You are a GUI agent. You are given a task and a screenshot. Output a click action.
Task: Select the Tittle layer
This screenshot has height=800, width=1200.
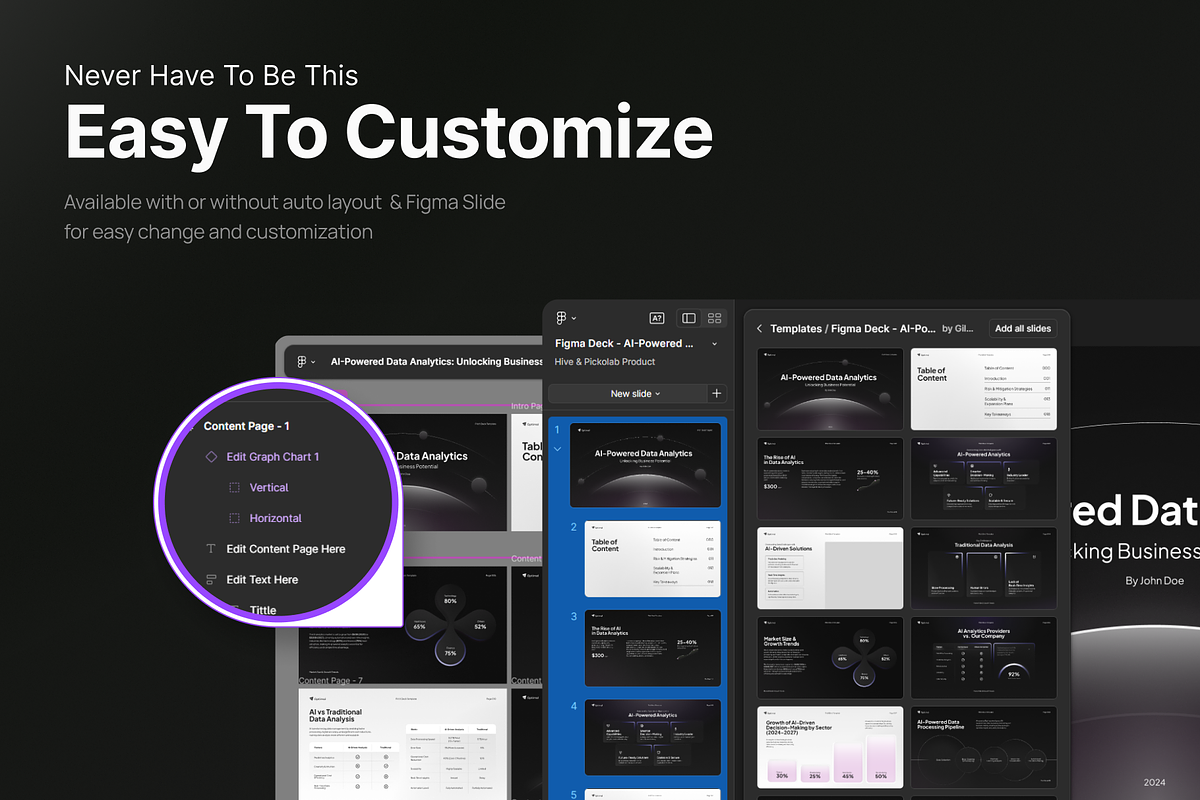pos(263,610)
